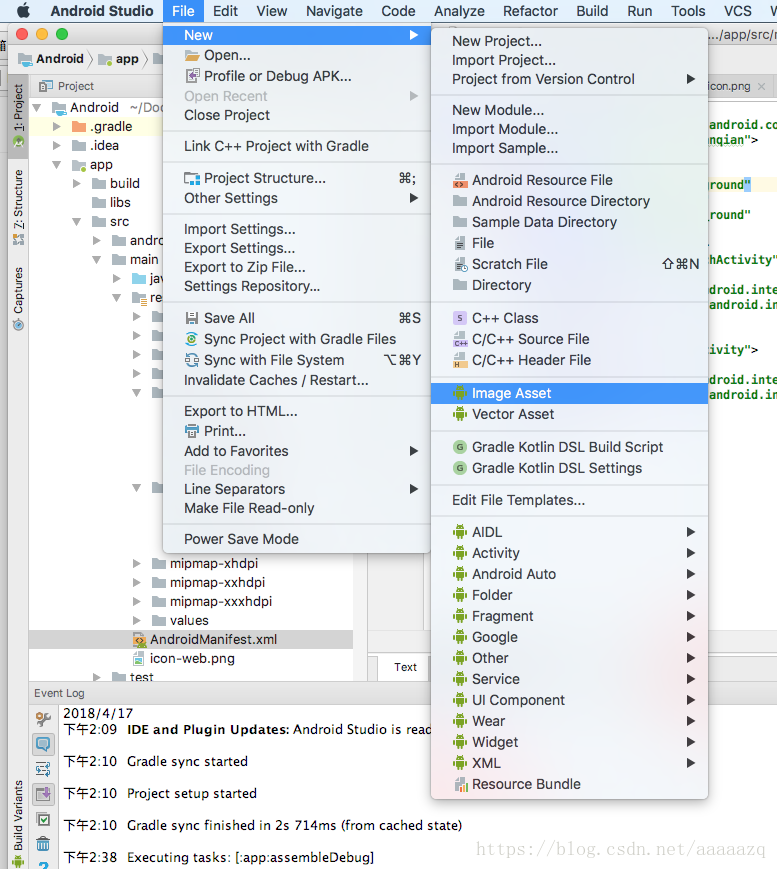Expand Add to Favorites submenu
The image size is (777, 869).
coord(413,451)
